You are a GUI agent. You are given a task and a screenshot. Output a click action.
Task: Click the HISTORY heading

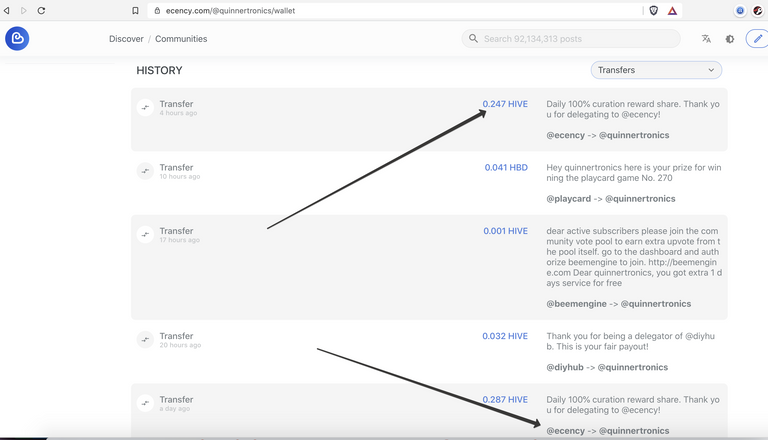click(159, 70)
